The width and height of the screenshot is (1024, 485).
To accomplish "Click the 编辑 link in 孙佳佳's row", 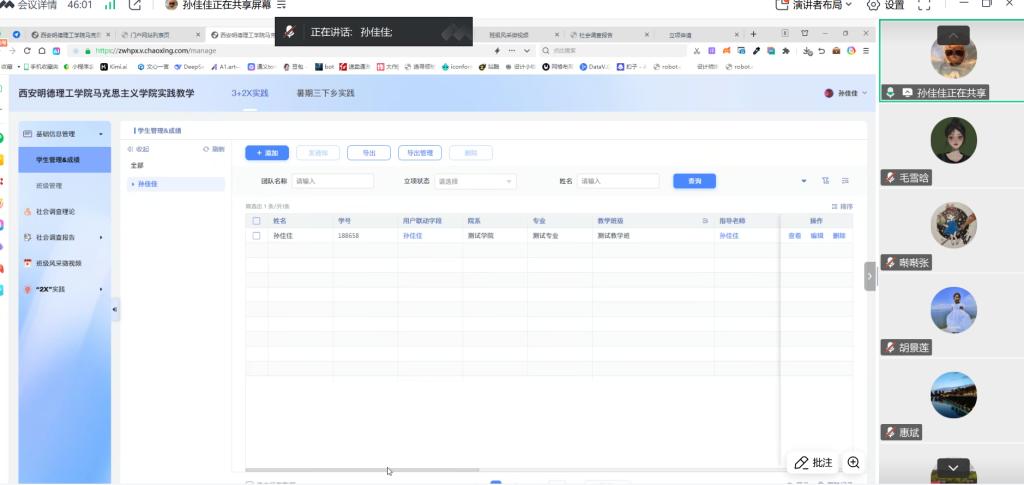I will 817,236.
